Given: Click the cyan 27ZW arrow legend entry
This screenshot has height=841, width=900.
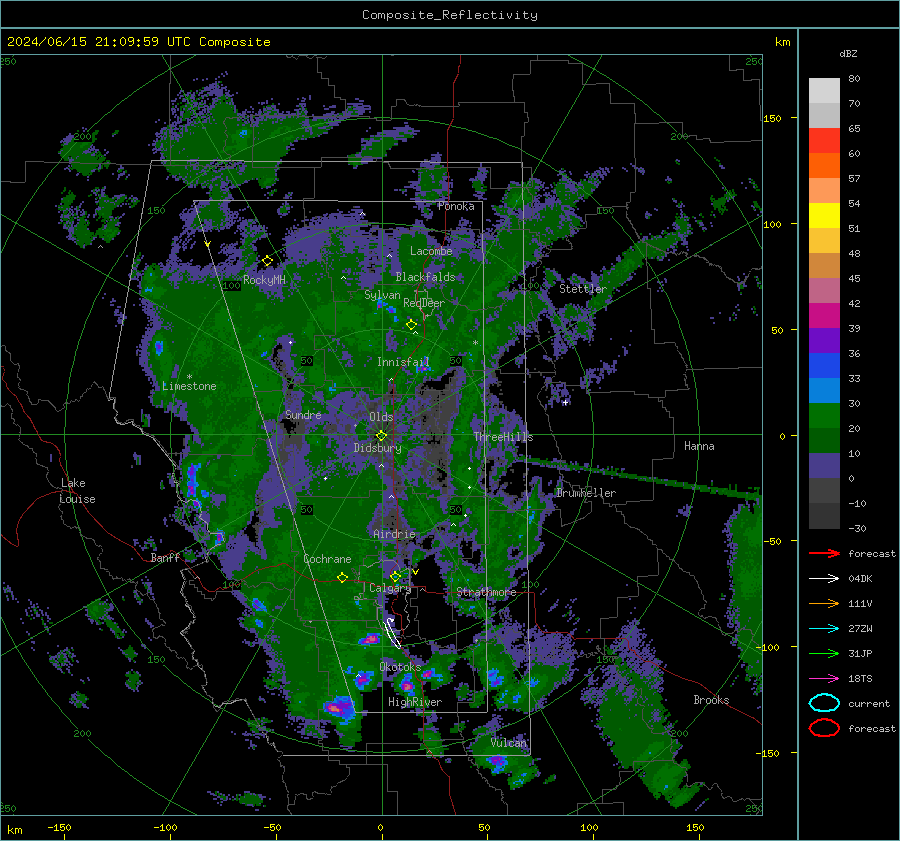Looking at the screenshot, I should 824,629.
